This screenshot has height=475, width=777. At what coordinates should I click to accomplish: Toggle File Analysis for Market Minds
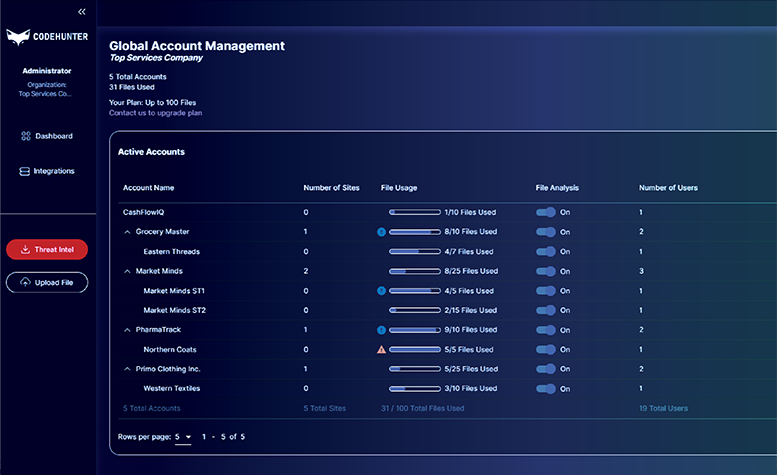[x=546, y=271]
